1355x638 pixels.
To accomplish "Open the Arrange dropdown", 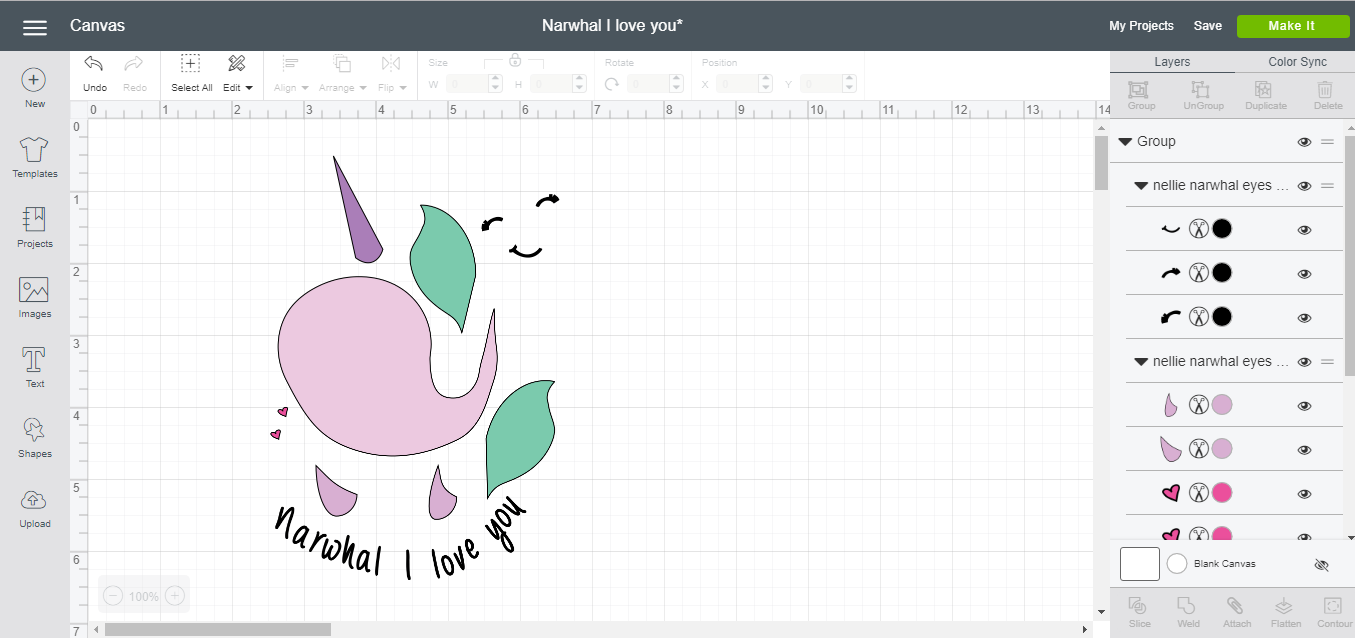I will [341, 87].
